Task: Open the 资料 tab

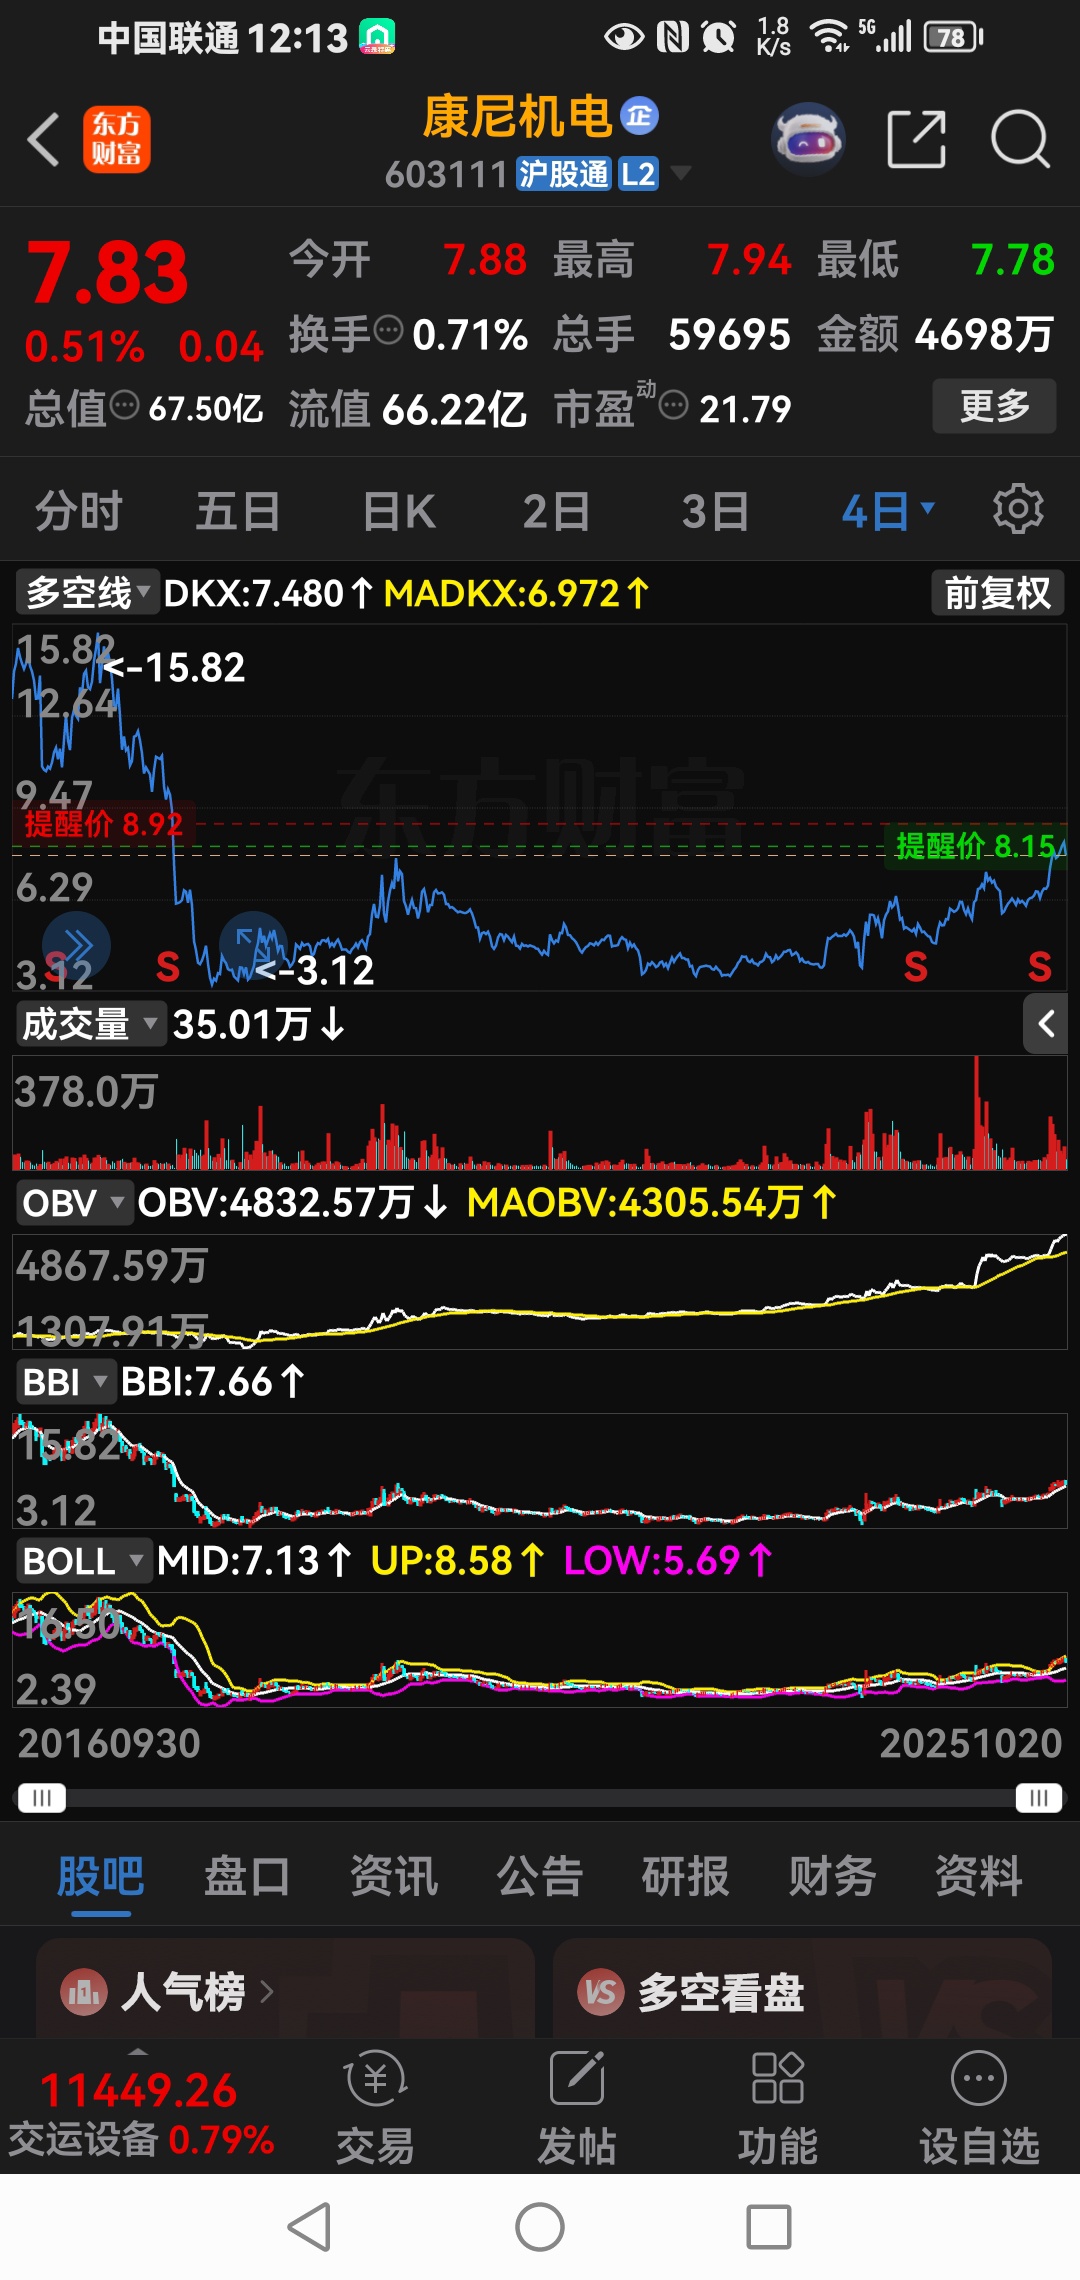Action: (979, 1876)
